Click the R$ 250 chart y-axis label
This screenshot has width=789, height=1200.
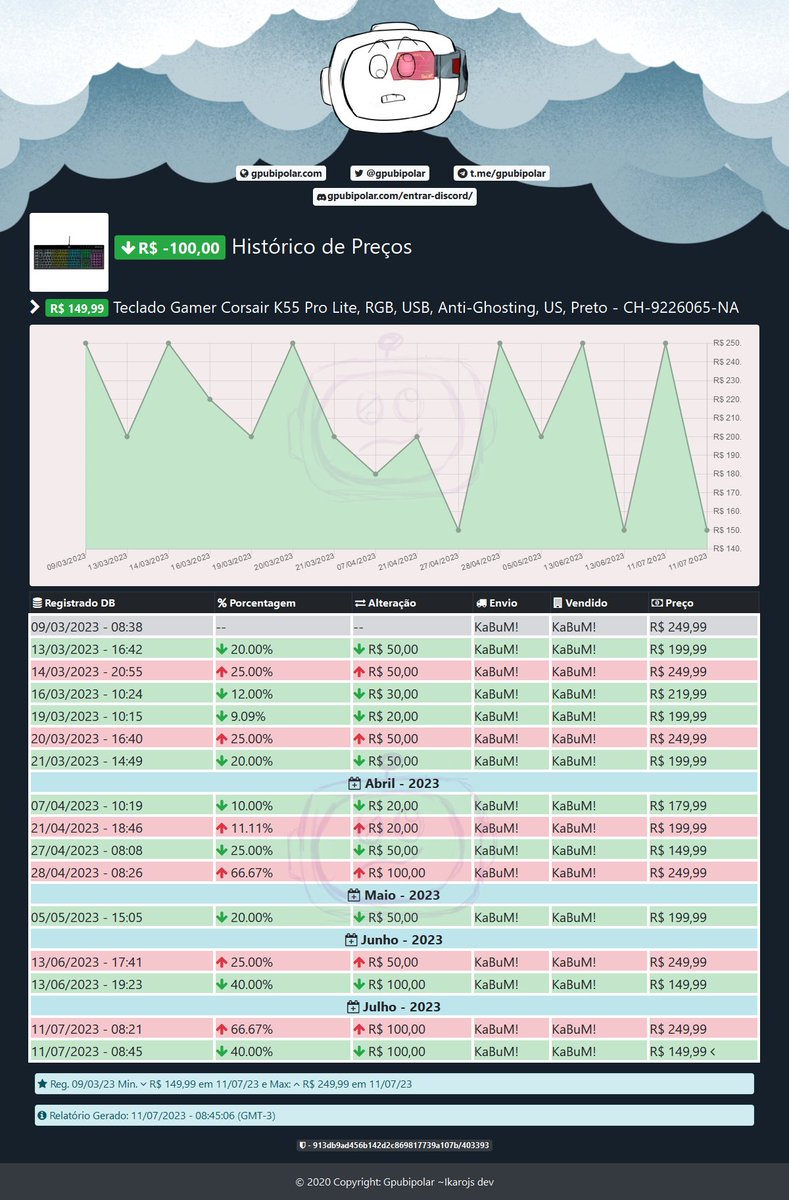click(728, 343)
